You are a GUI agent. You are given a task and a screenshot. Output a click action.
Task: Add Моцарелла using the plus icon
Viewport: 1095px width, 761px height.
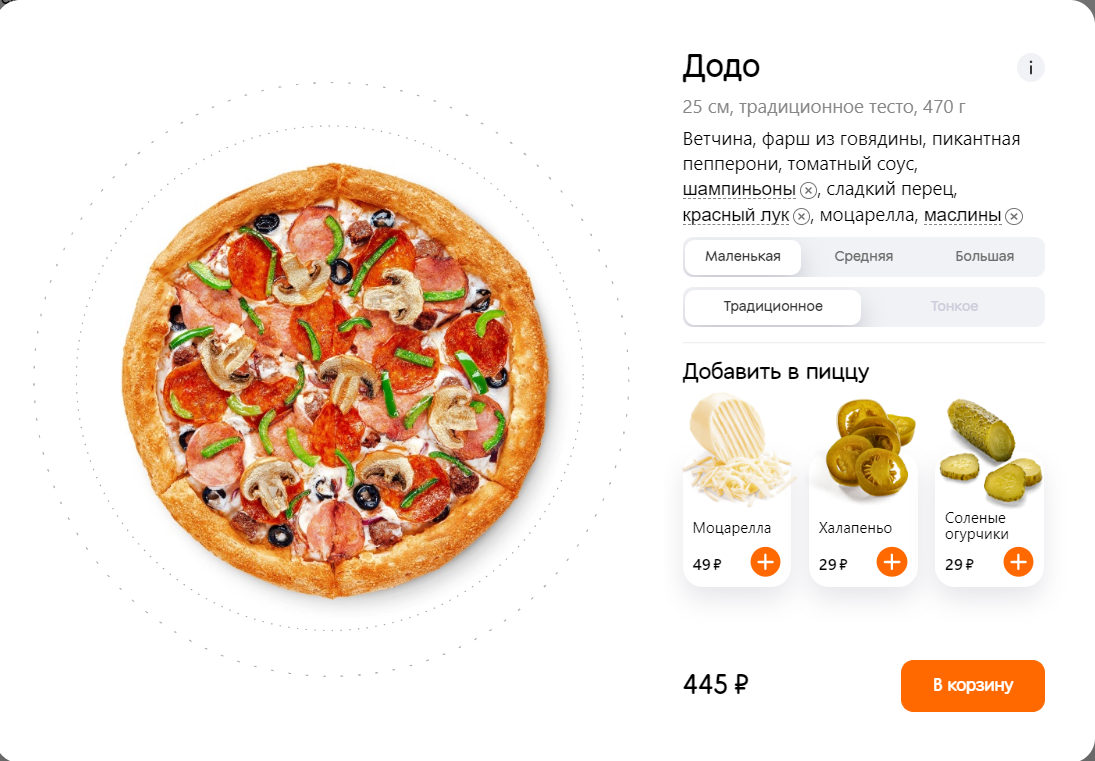765,562
